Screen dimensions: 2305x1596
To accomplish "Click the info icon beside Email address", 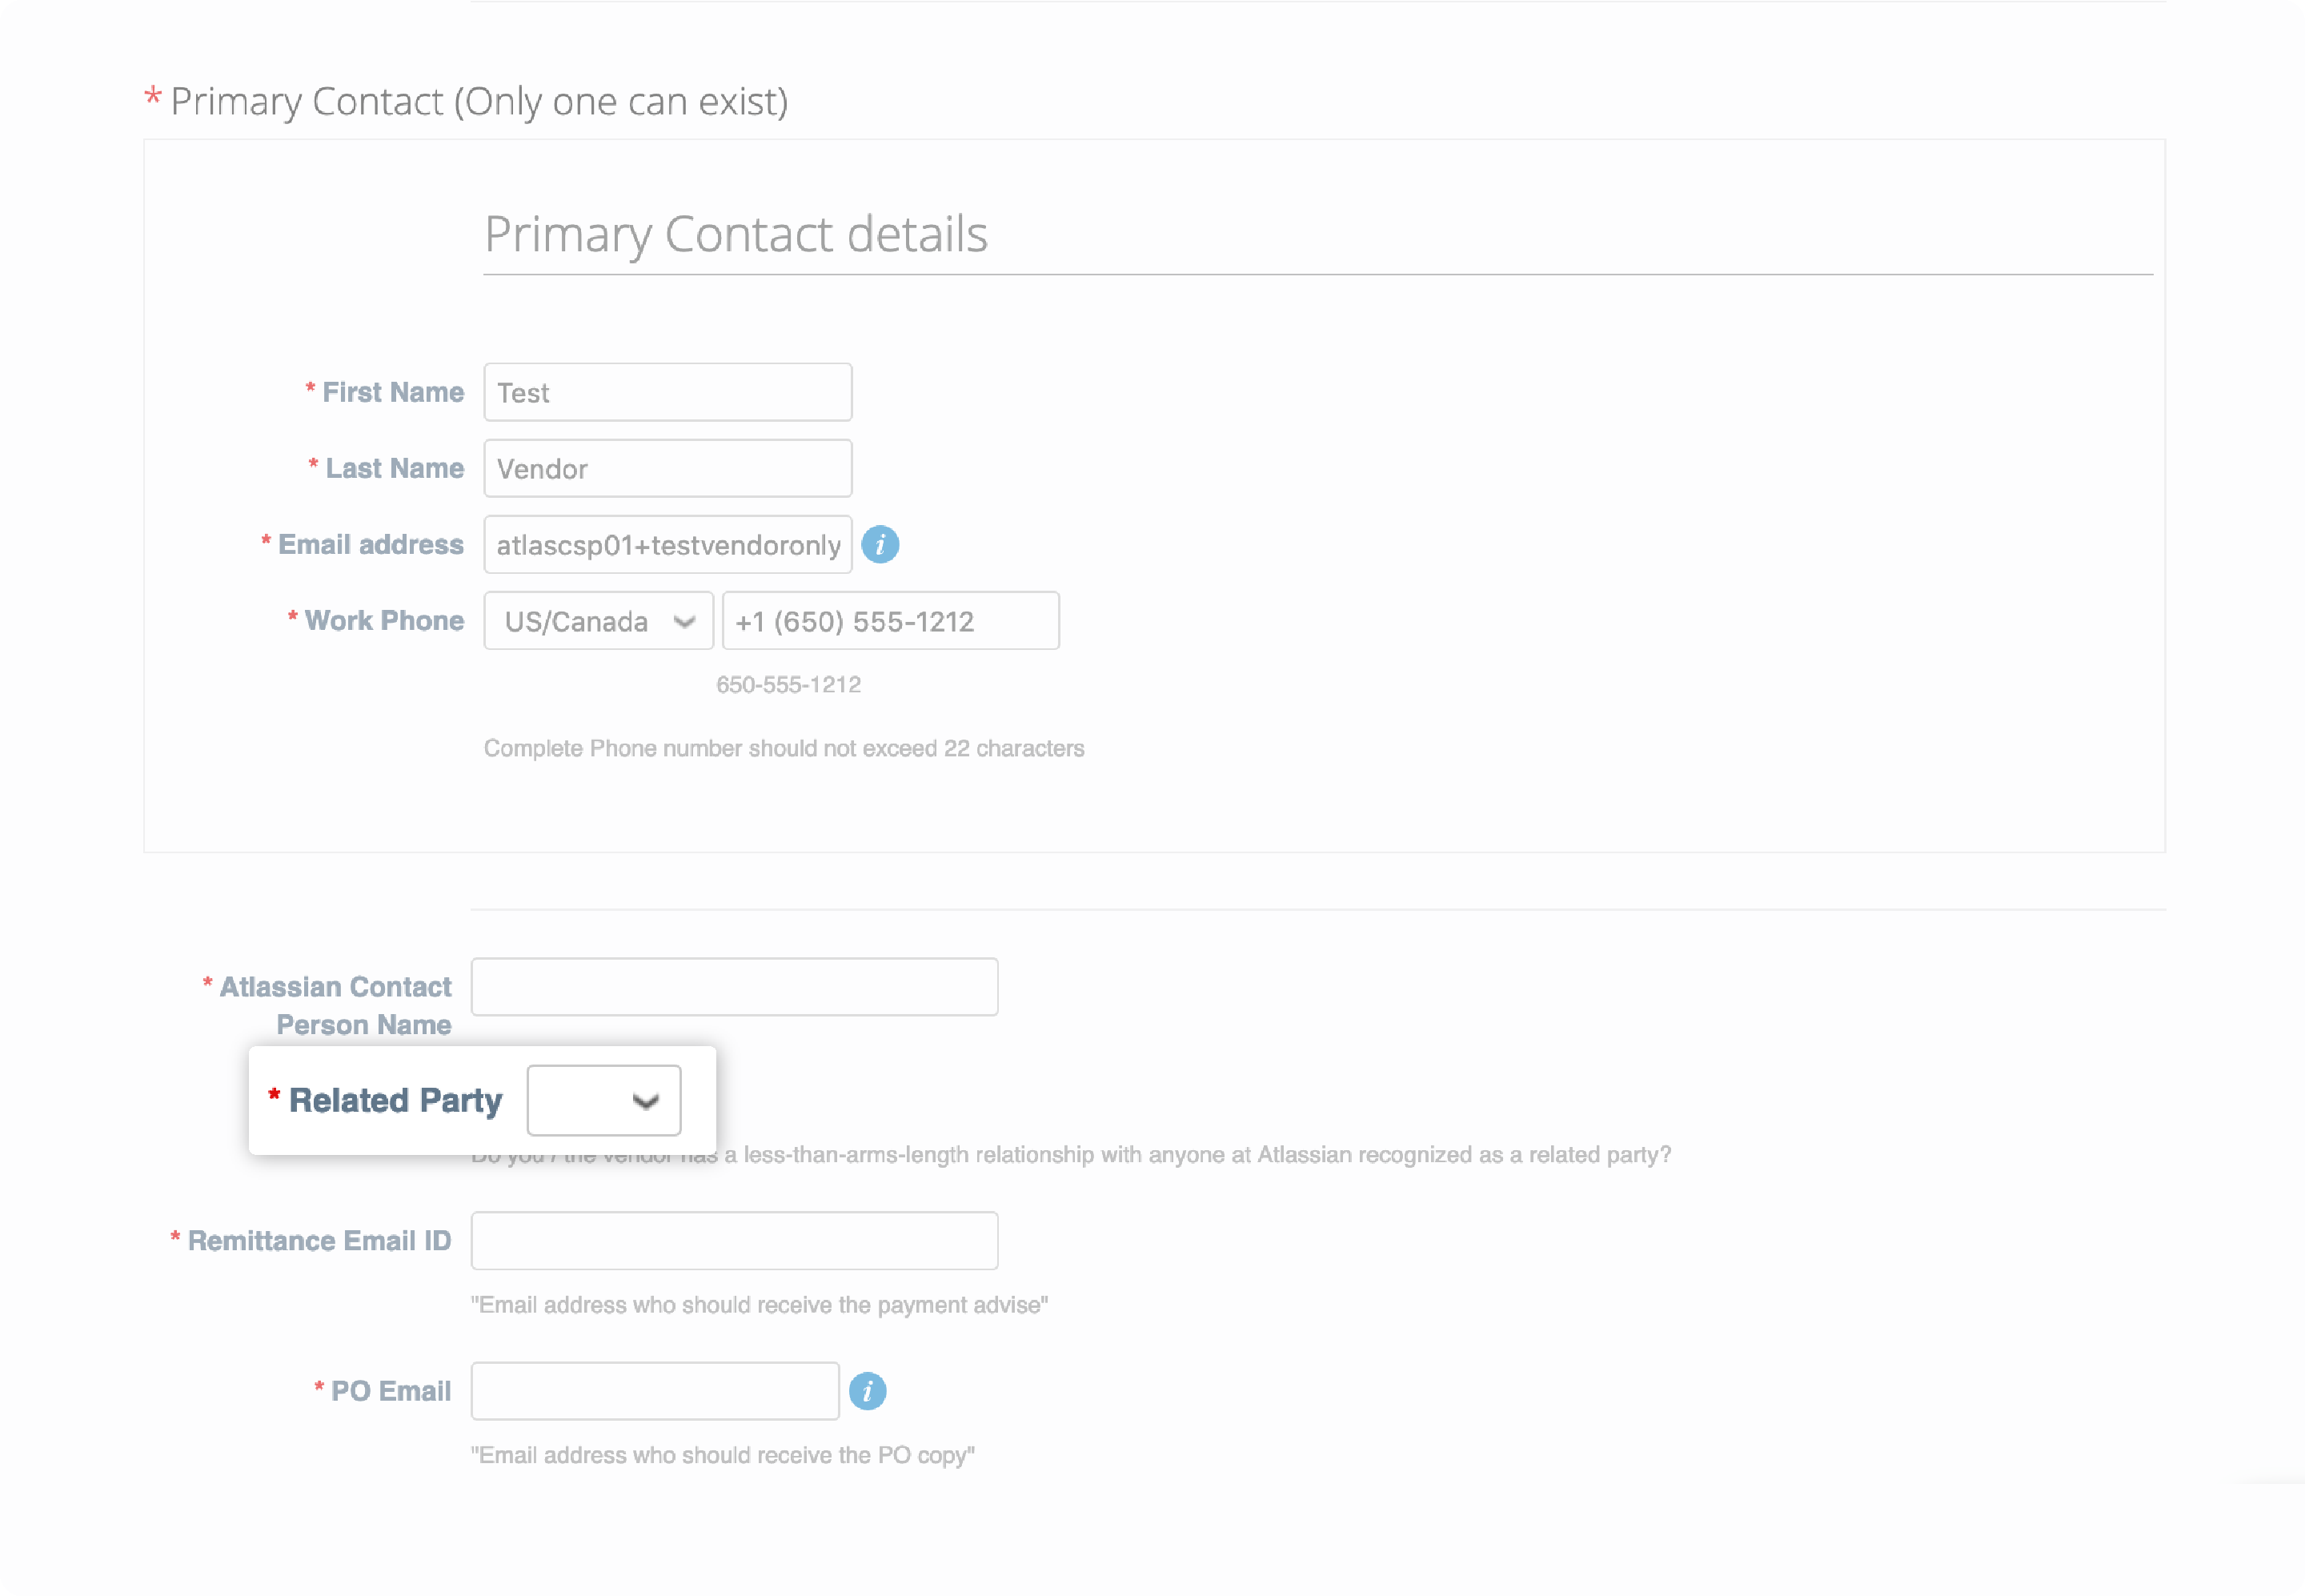I will tap(880, 545).
